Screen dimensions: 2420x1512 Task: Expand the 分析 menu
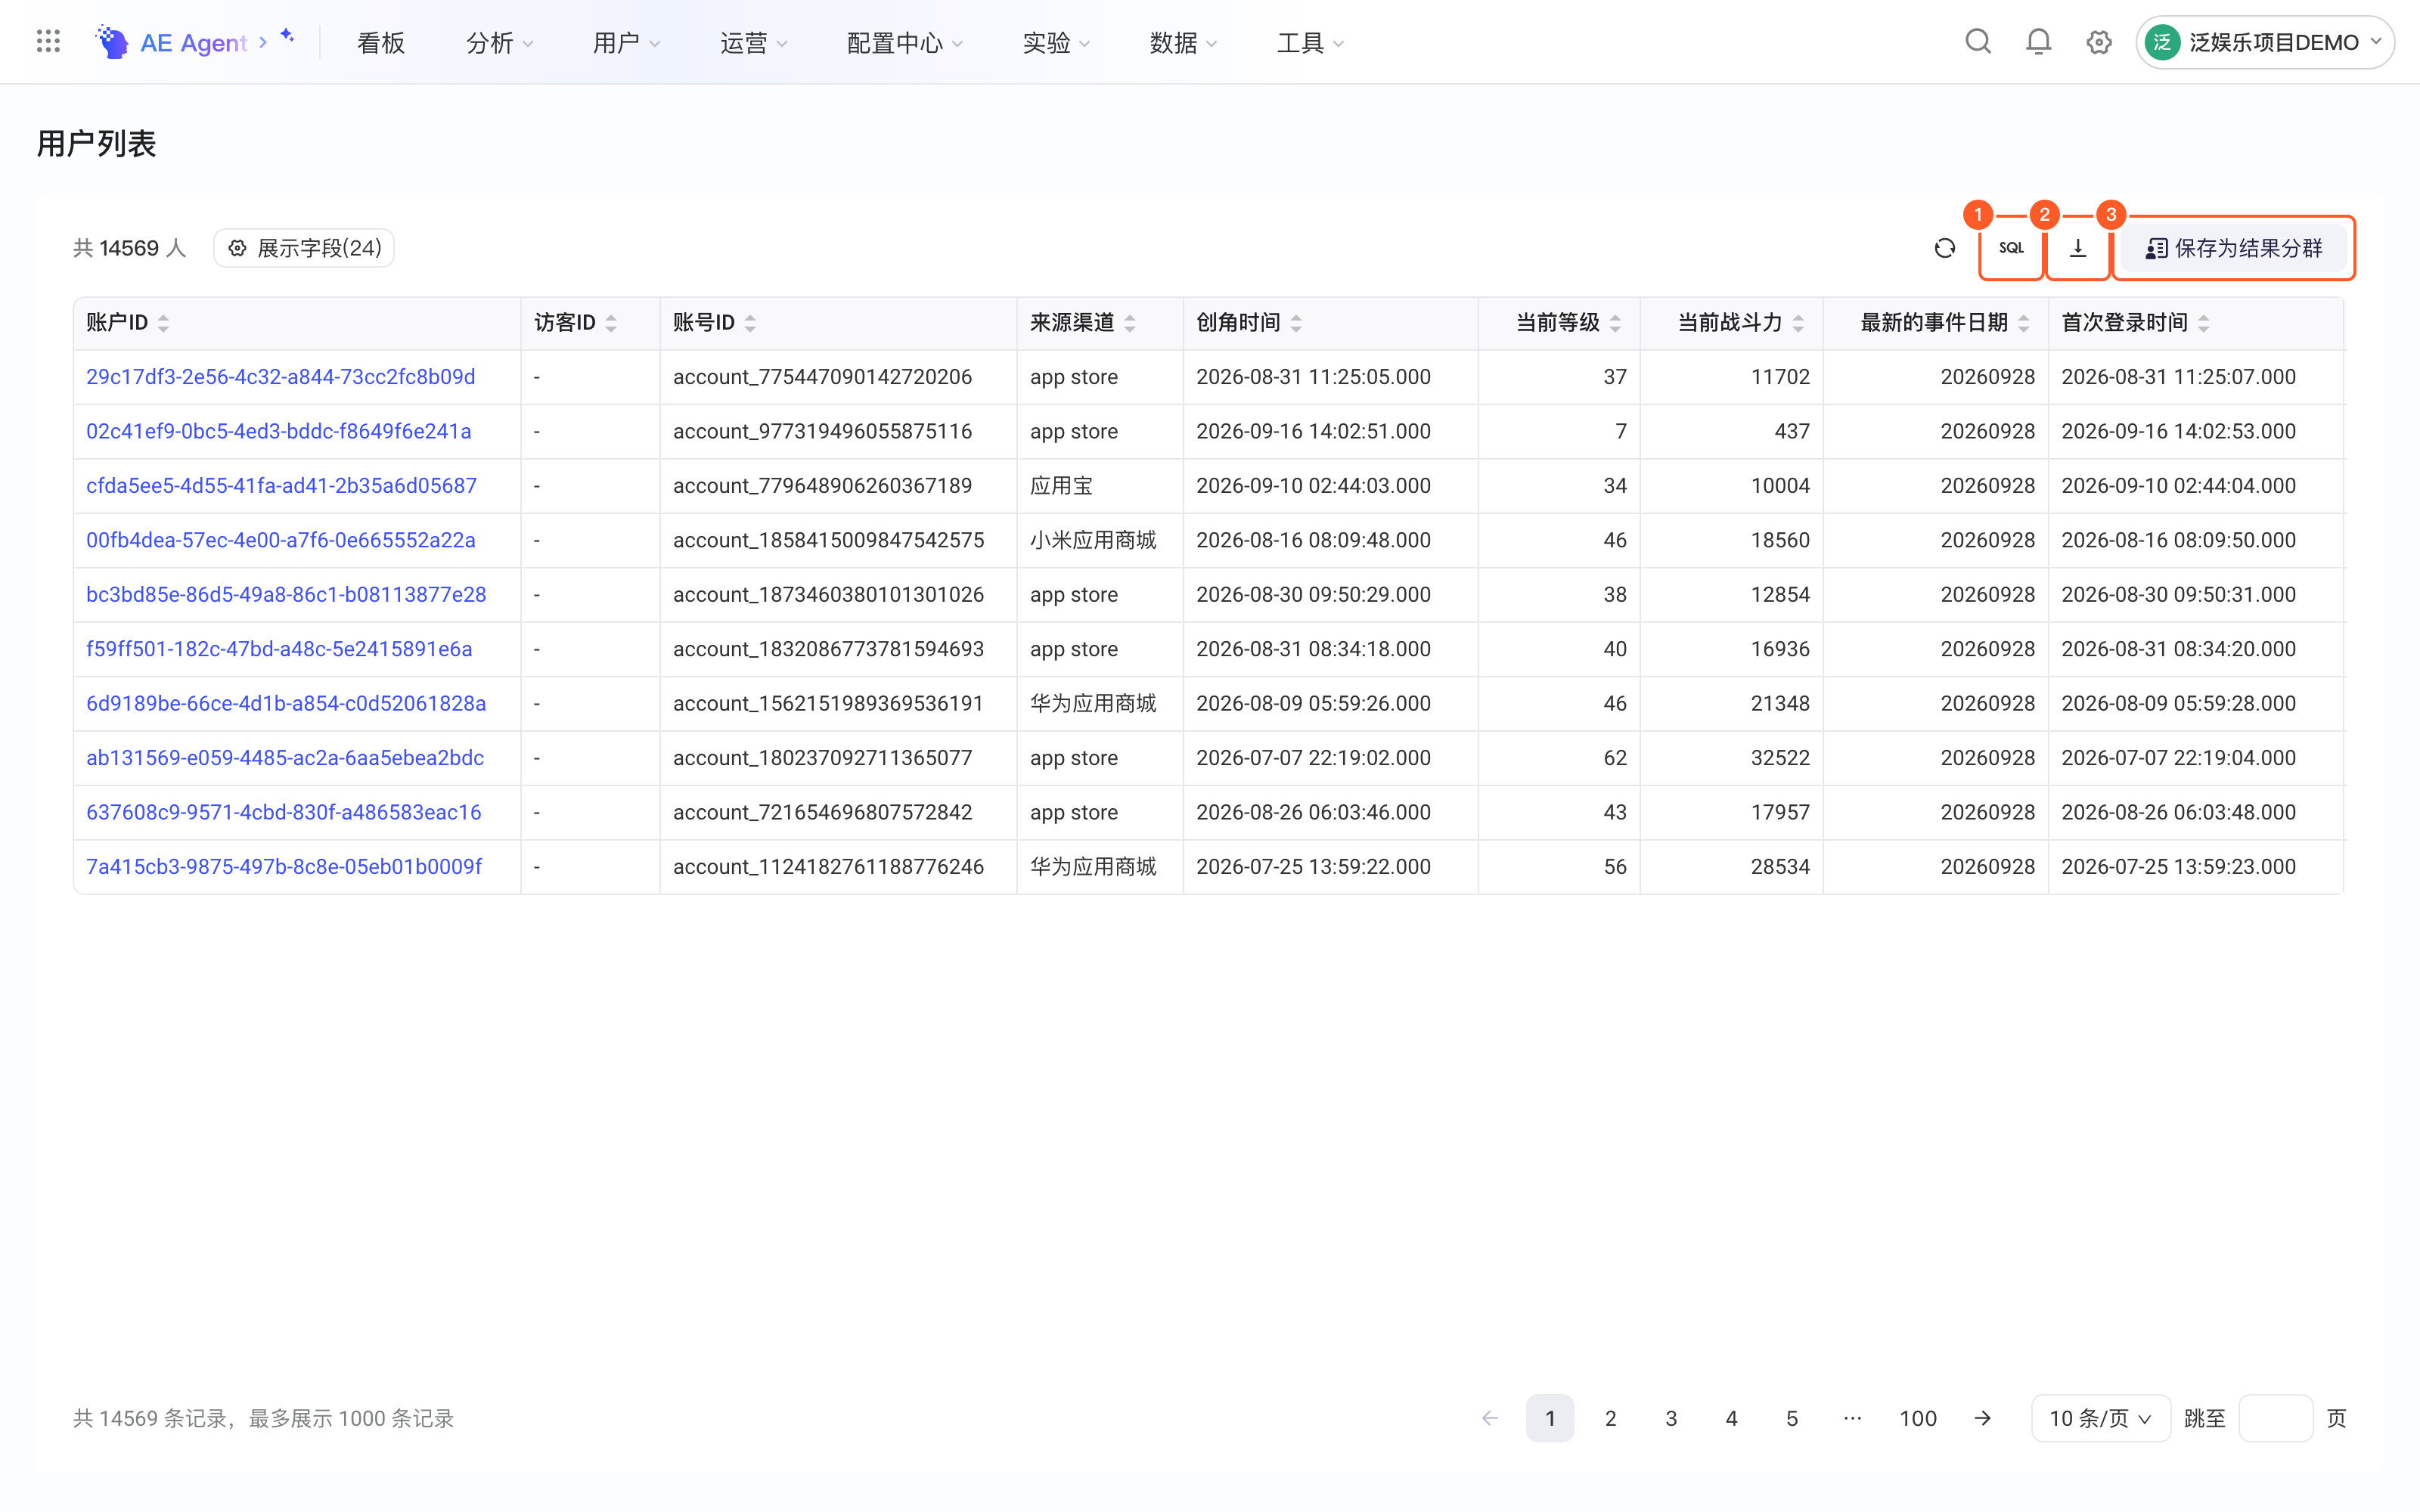(499, 42)
